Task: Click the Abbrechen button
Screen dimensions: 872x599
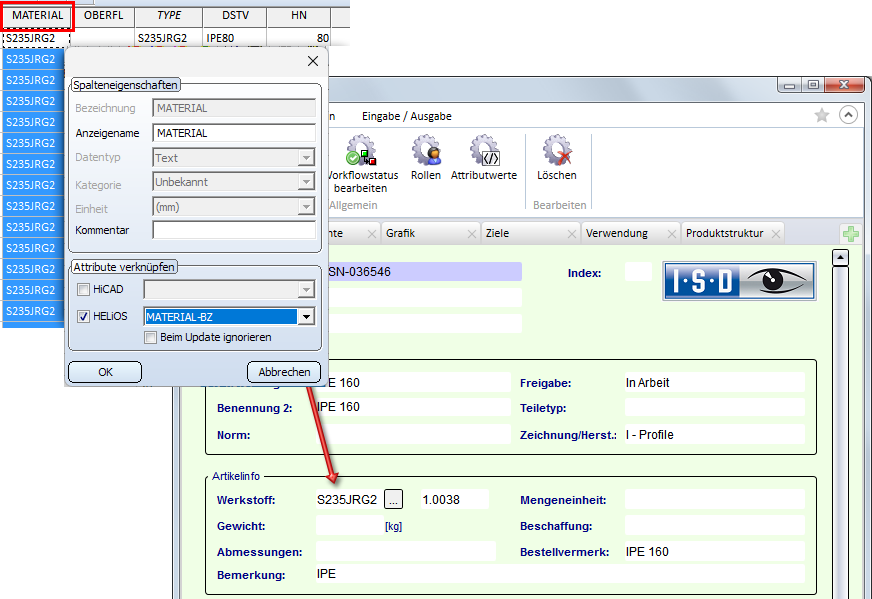Action: tap(284, 372)
